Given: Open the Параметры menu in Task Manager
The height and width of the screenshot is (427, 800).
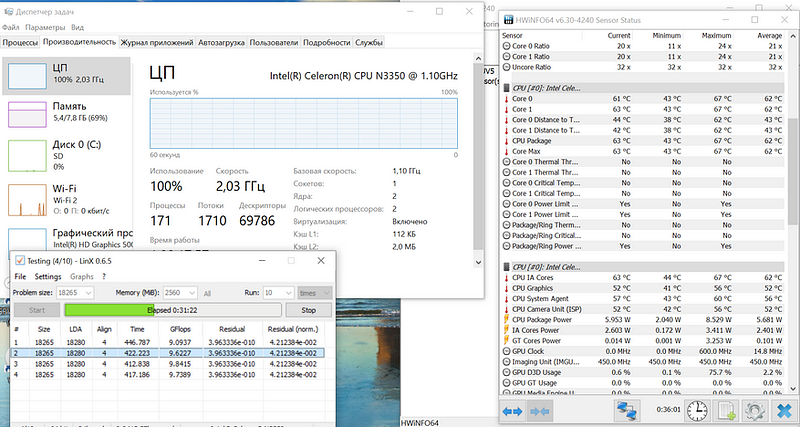Looking at the screenshot, I should [46, 28].
